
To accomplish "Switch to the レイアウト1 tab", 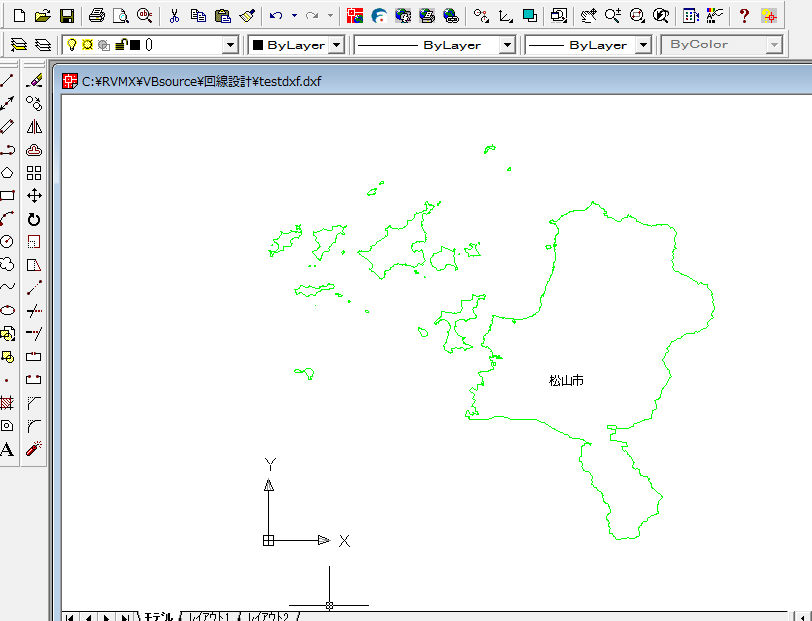I will 208,616.
